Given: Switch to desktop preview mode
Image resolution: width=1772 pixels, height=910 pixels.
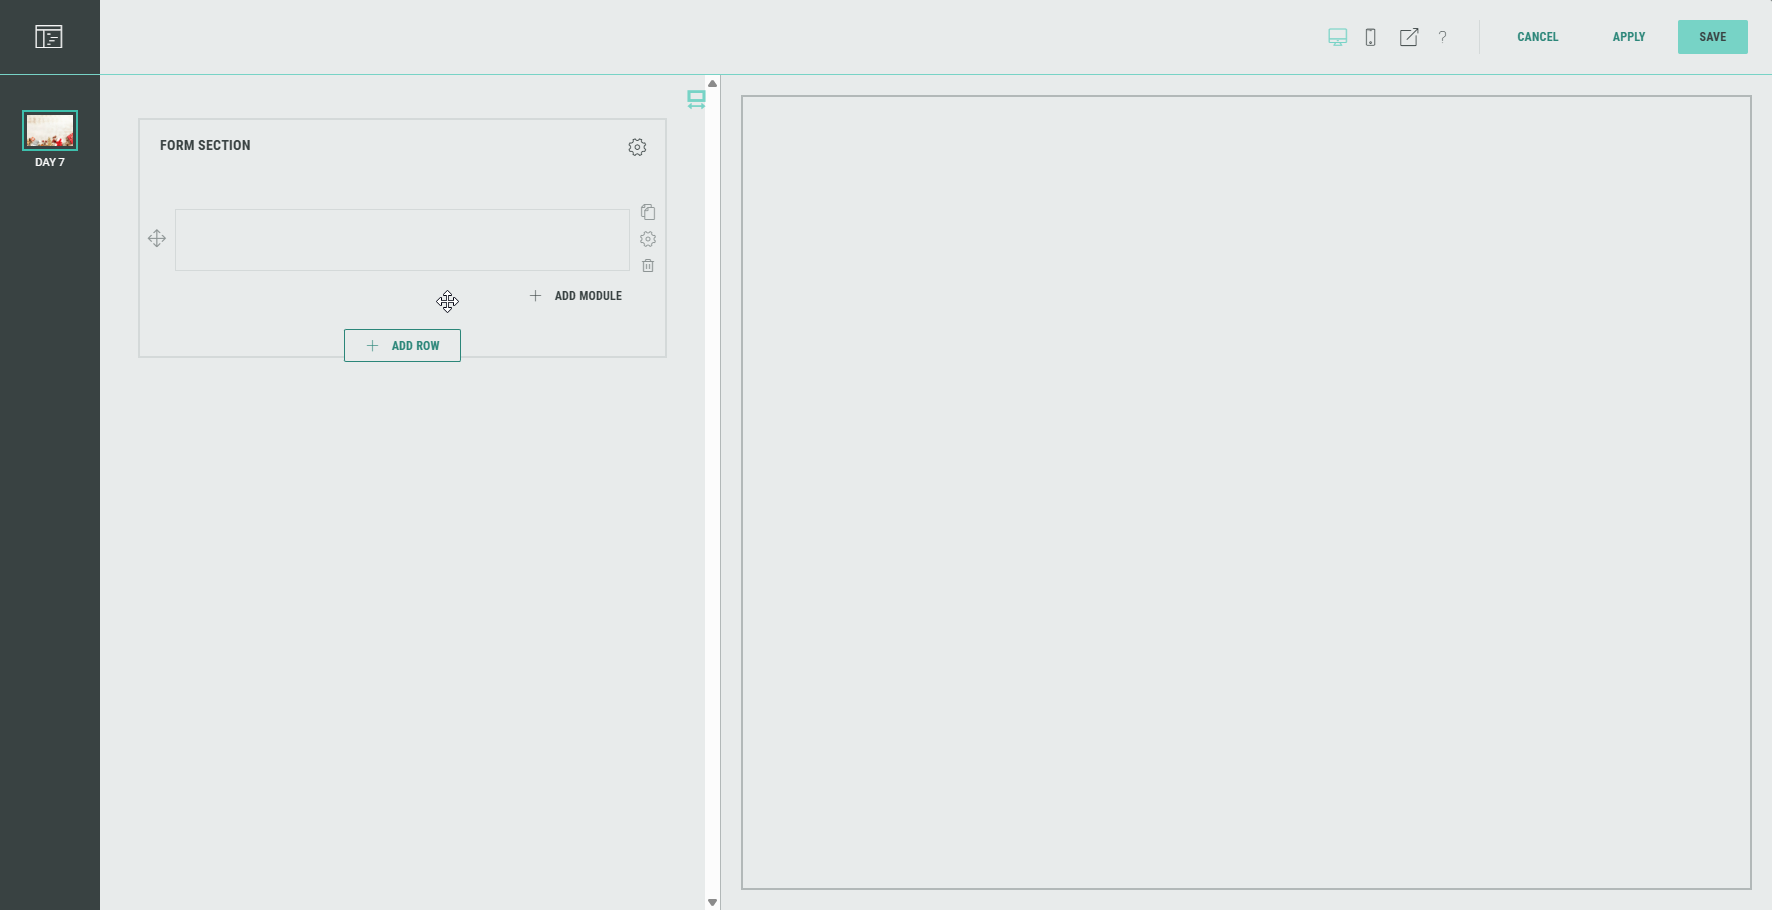Looking at the screenshot, I should pos(1337,37).
